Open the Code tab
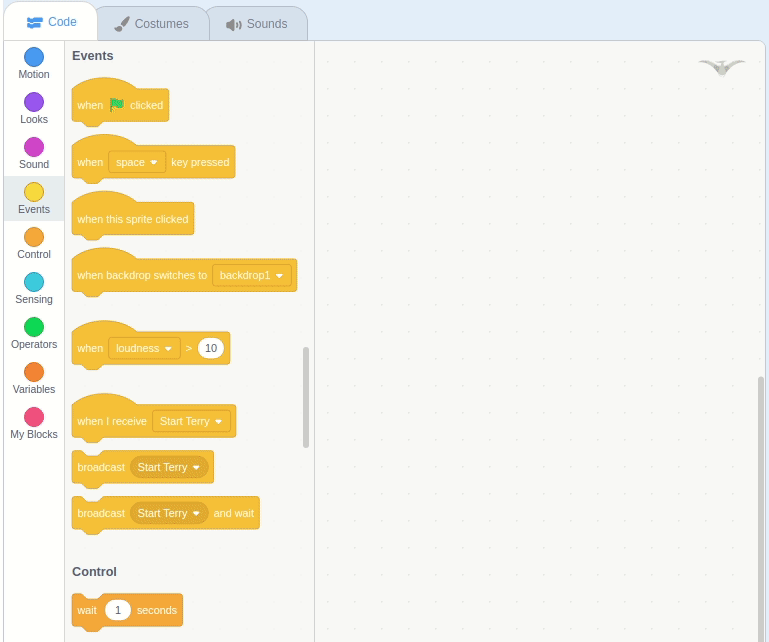 coord(51,22)
